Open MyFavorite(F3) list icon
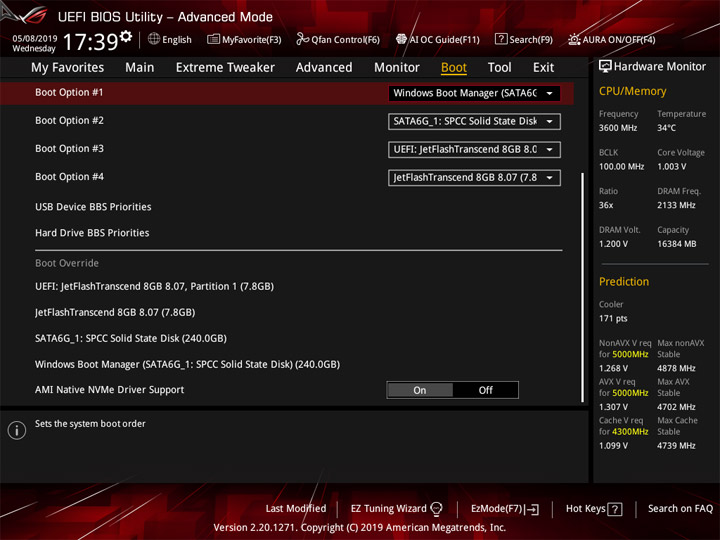Screen dimensions: 720x540 [x=213, y=39]
